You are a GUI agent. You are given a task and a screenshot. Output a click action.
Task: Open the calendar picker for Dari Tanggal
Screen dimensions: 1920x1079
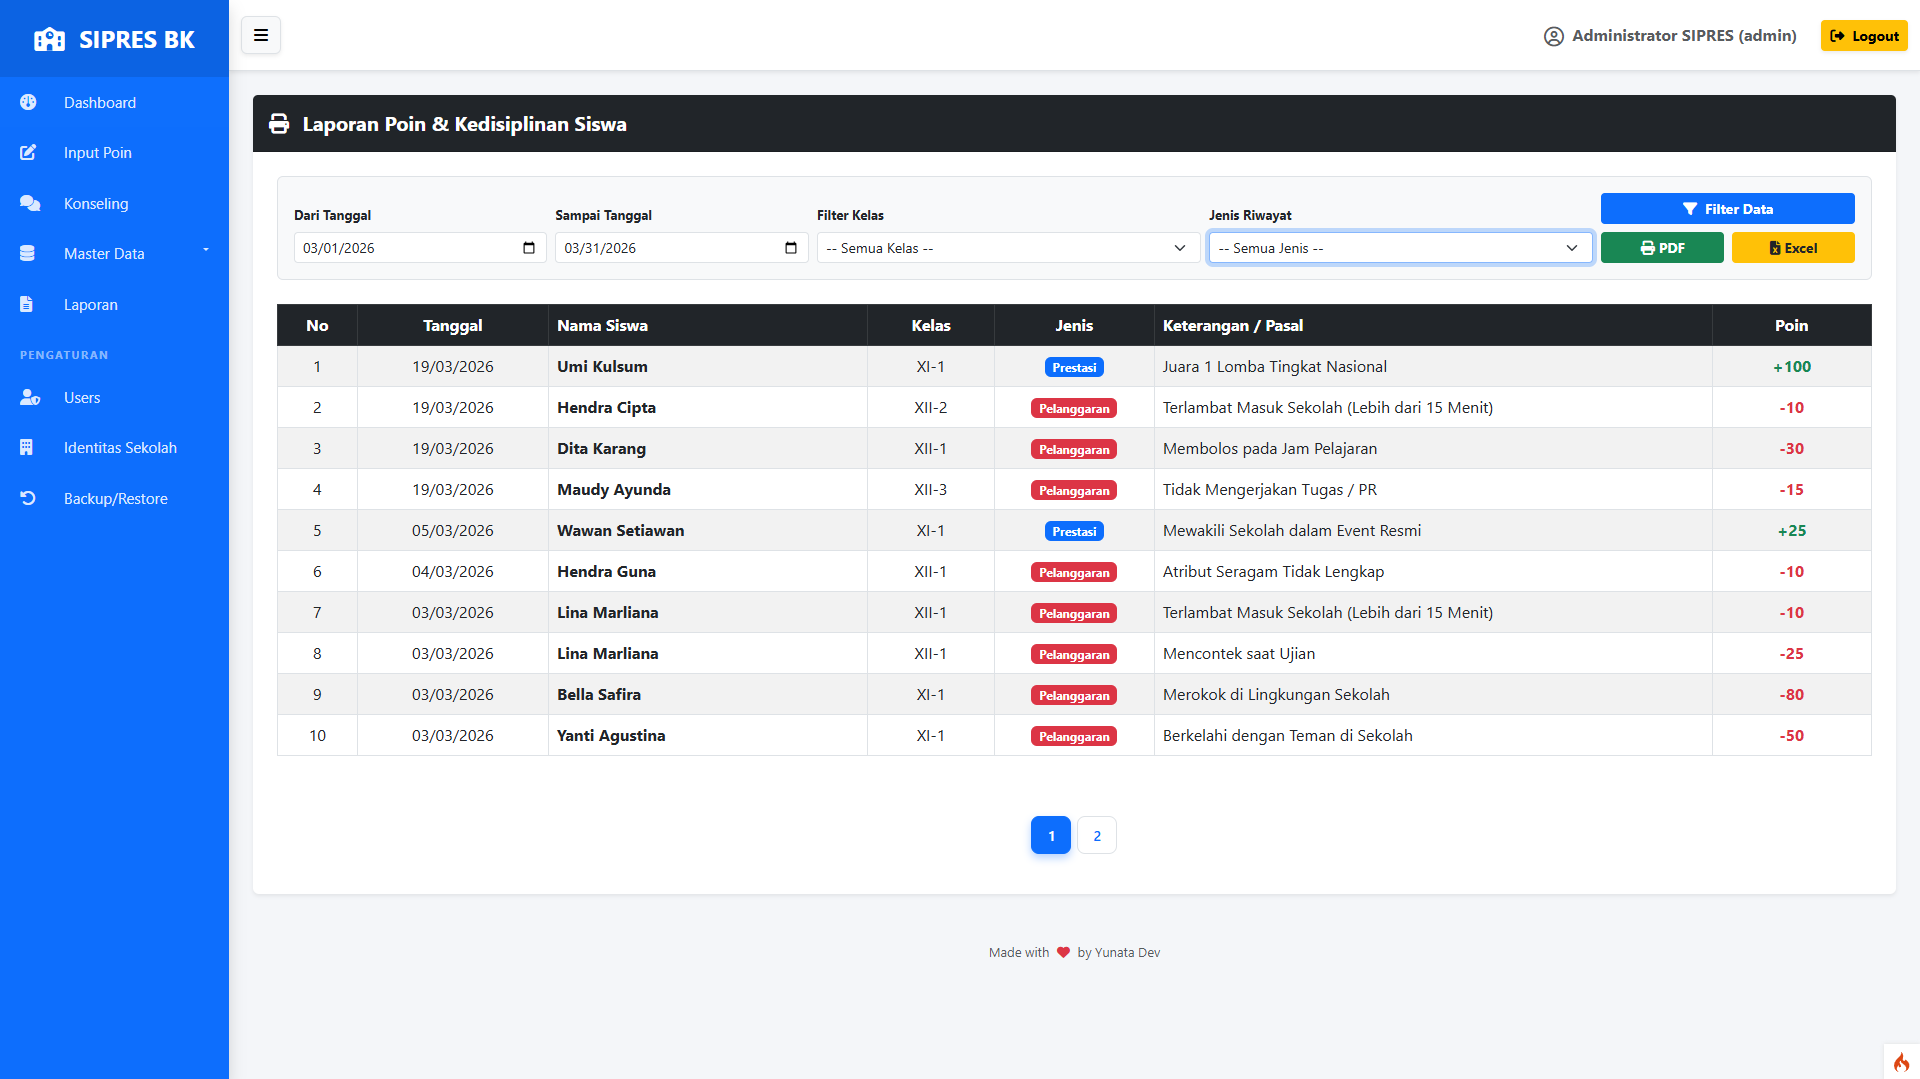tap(529, 248)
